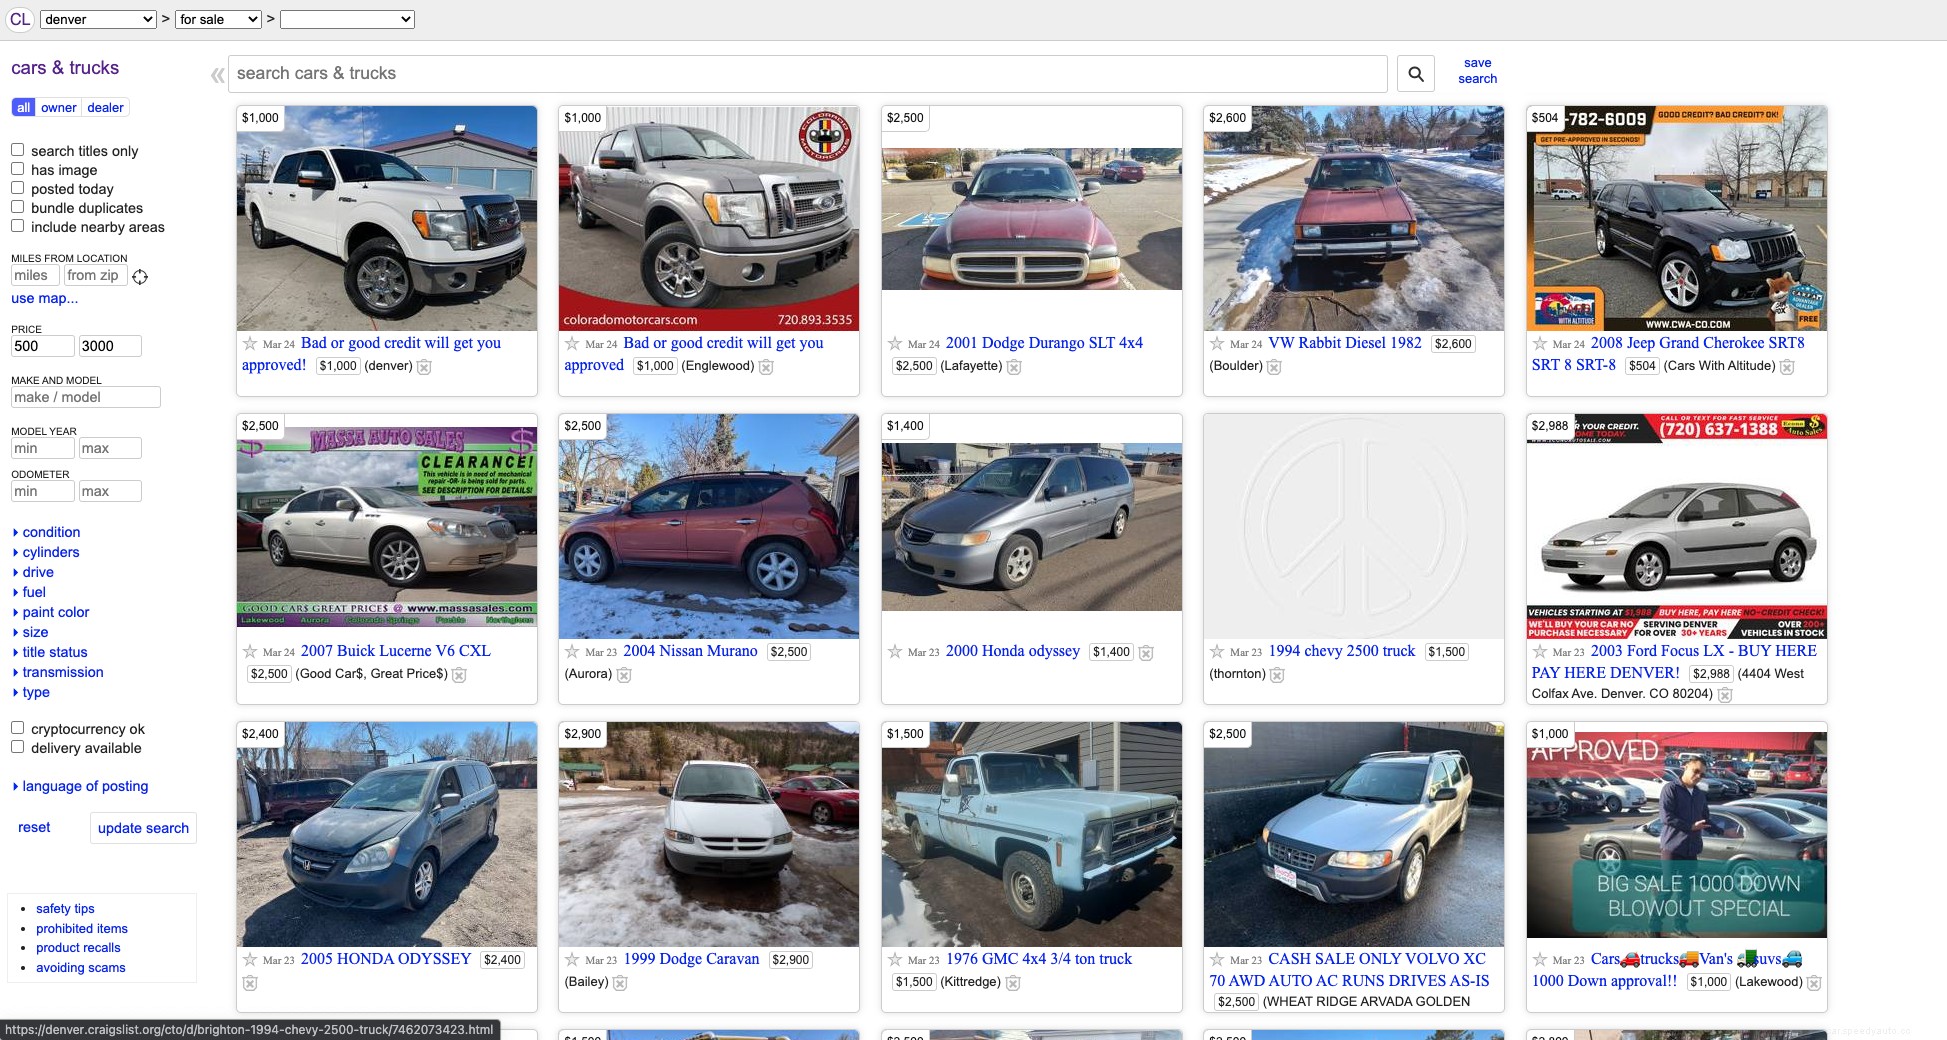
Task: Hide the 2007 Buick Lucerne using banish icon
Action: pyautogui.click(x=459, y=674)
